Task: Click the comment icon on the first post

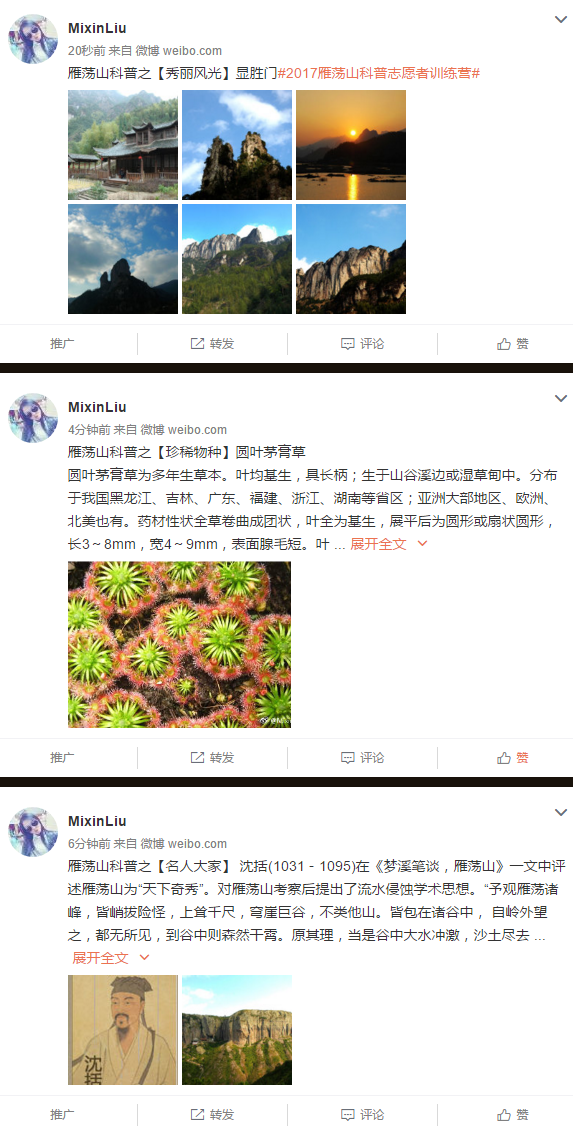Action: click(347, 344)
